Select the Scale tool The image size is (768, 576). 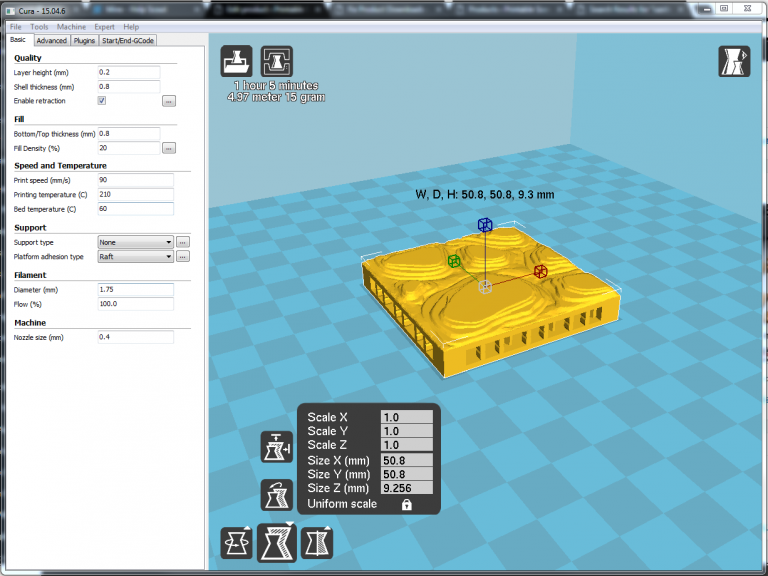point(277,544)
